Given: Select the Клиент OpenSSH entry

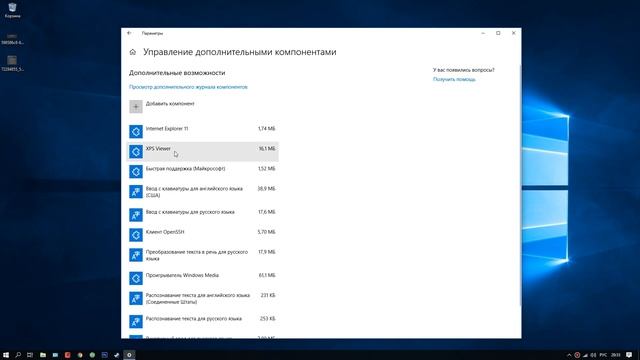Looking at the screenshot, I should [203, 235].
